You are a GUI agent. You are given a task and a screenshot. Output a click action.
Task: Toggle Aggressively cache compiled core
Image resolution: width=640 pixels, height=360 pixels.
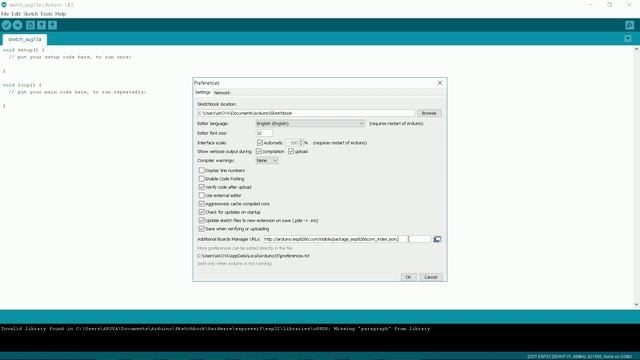click(x=202, y=204)
